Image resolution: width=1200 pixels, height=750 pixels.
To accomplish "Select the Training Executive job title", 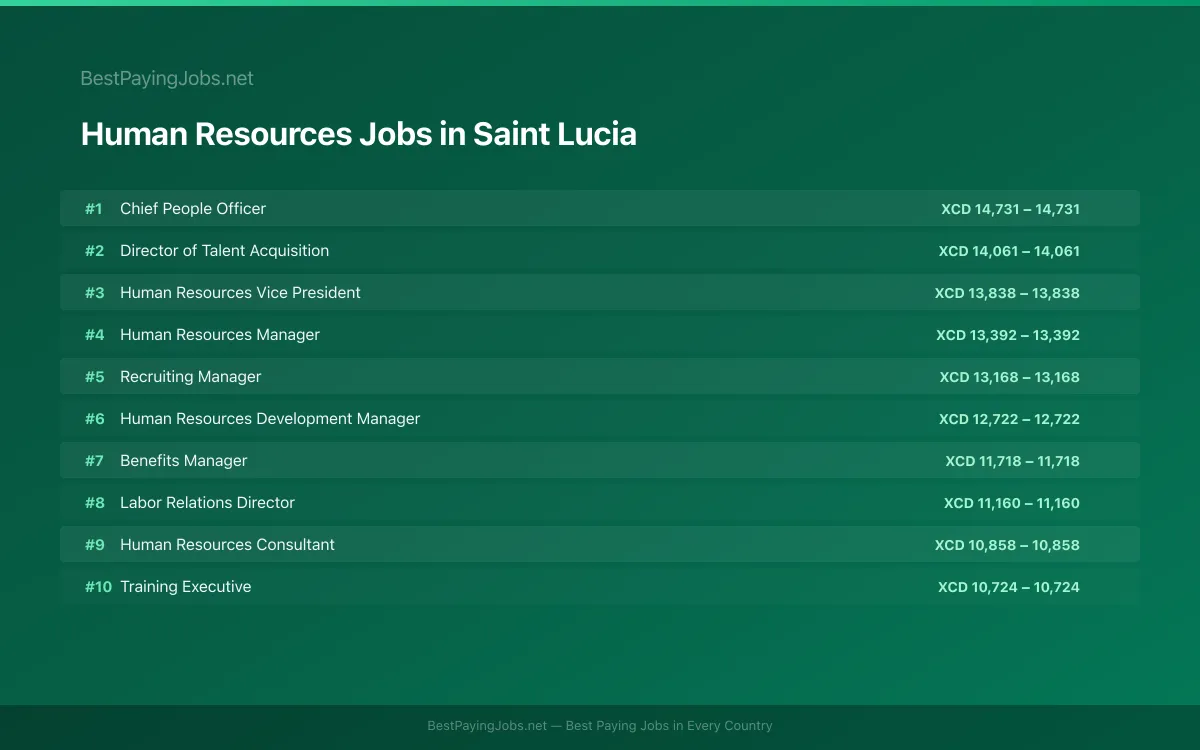I will 185,586.
